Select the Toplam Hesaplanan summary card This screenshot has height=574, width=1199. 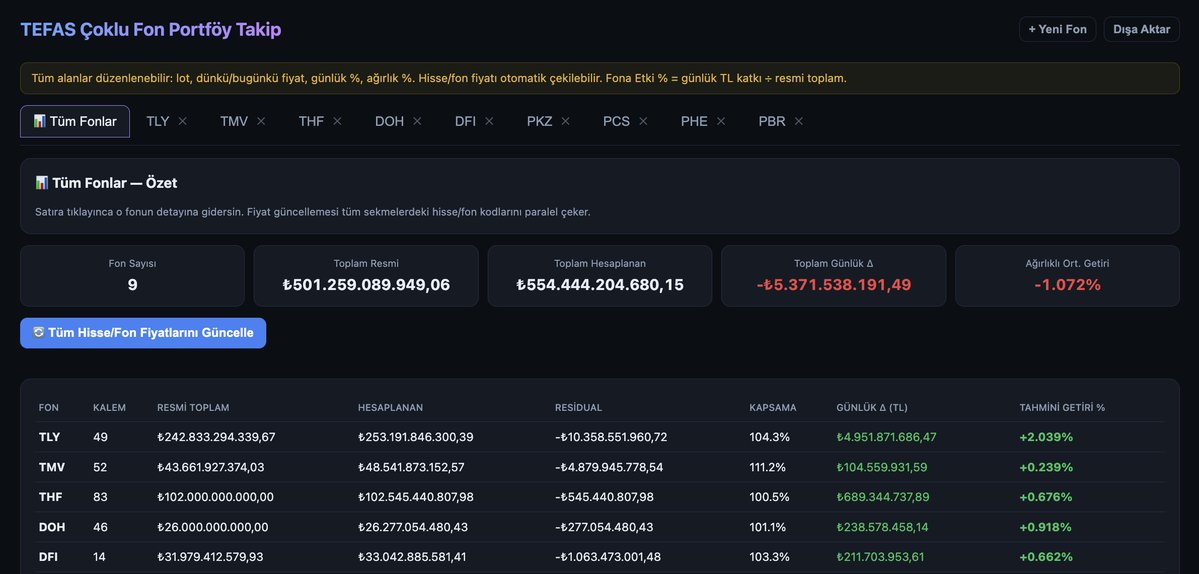point(600,276)
